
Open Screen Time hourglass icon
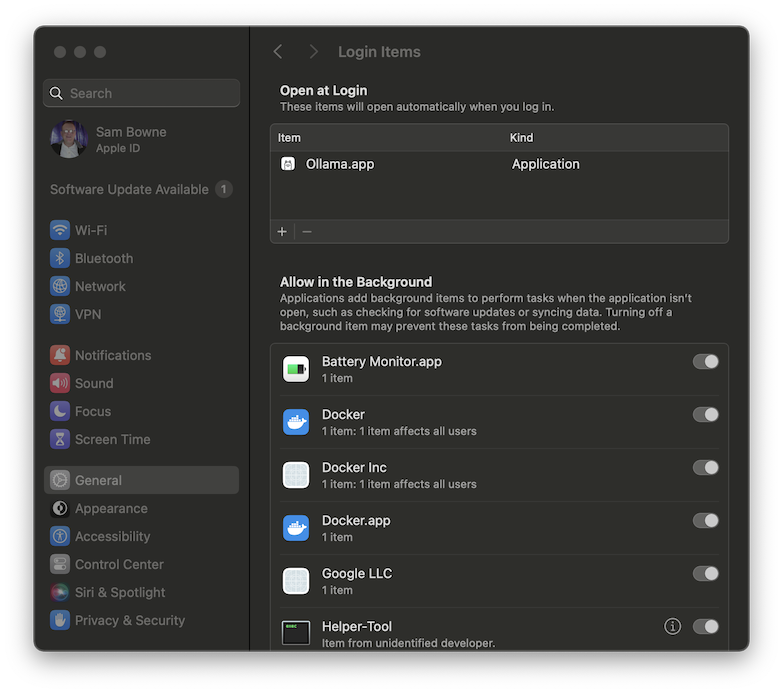point(60,439)
